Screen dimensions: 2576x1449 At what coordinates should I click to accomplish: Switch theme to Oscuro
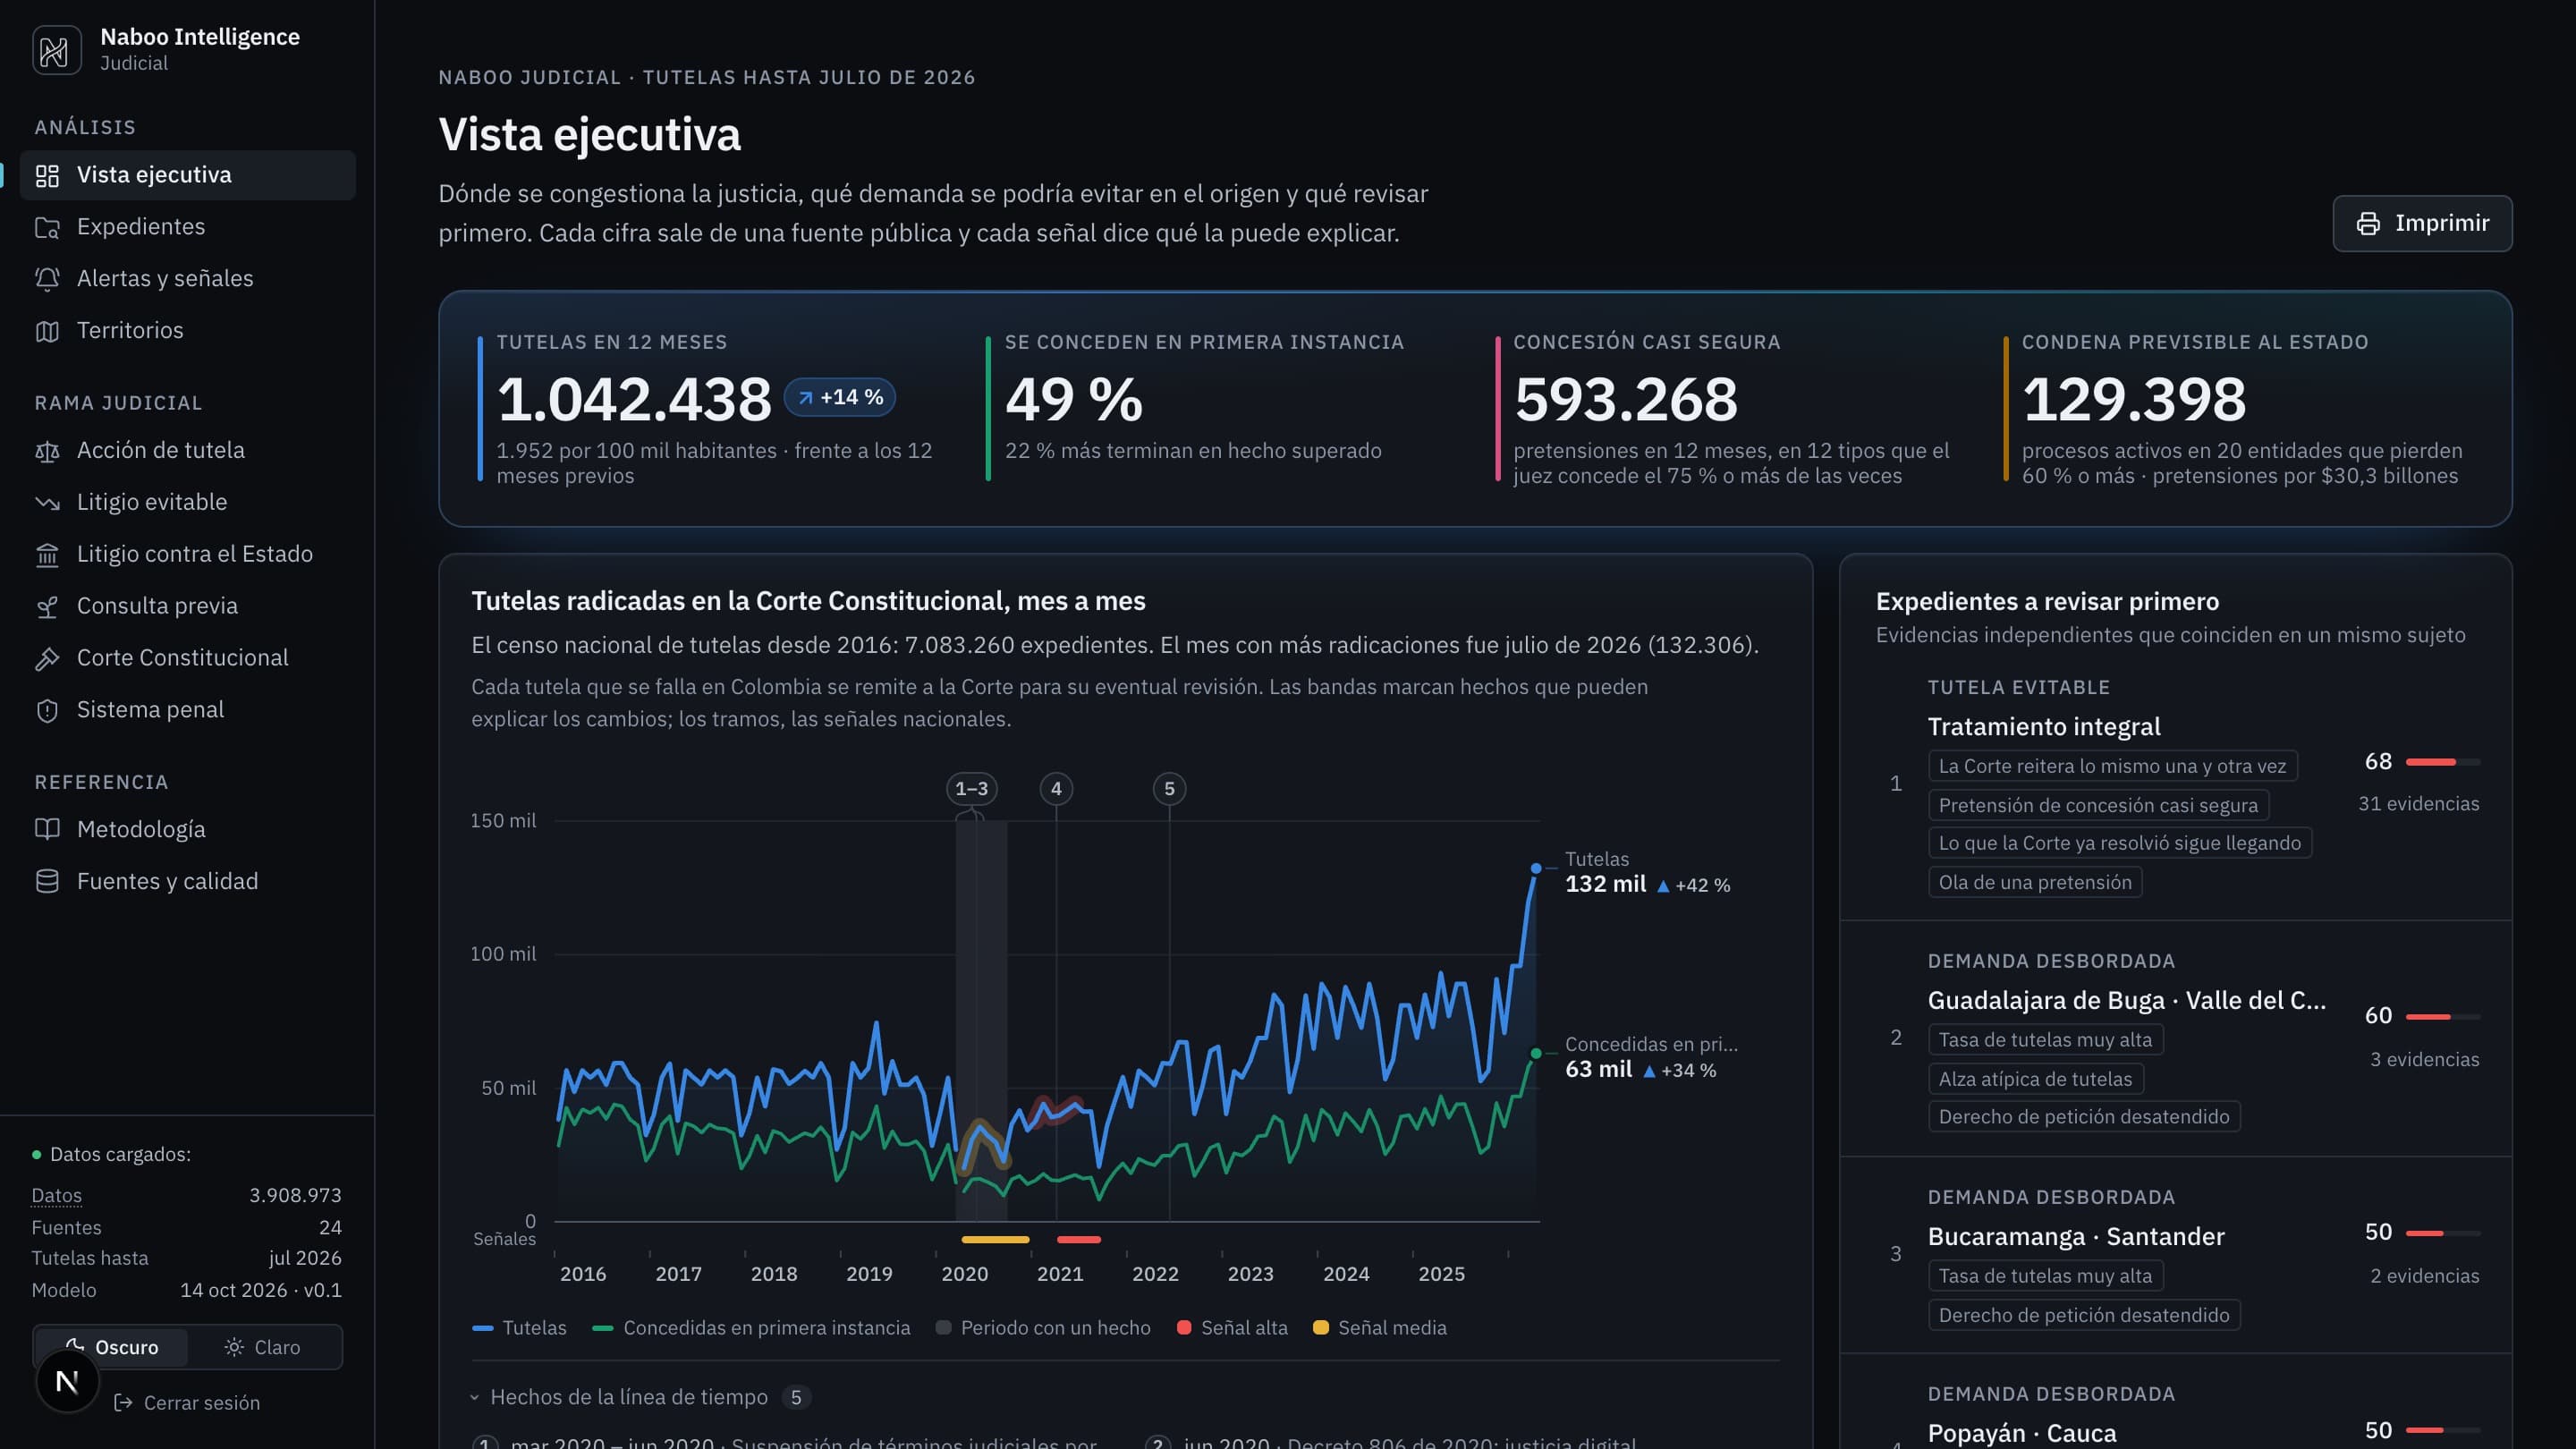(111, 1348)
